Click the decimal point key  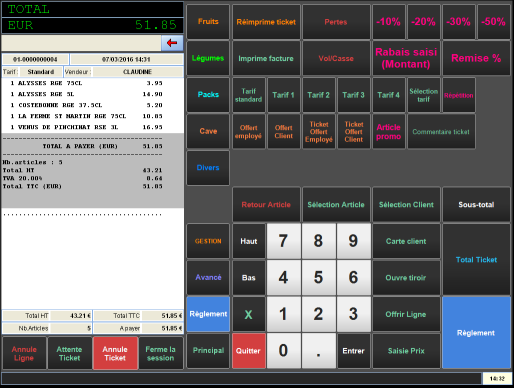coord(319,351)
